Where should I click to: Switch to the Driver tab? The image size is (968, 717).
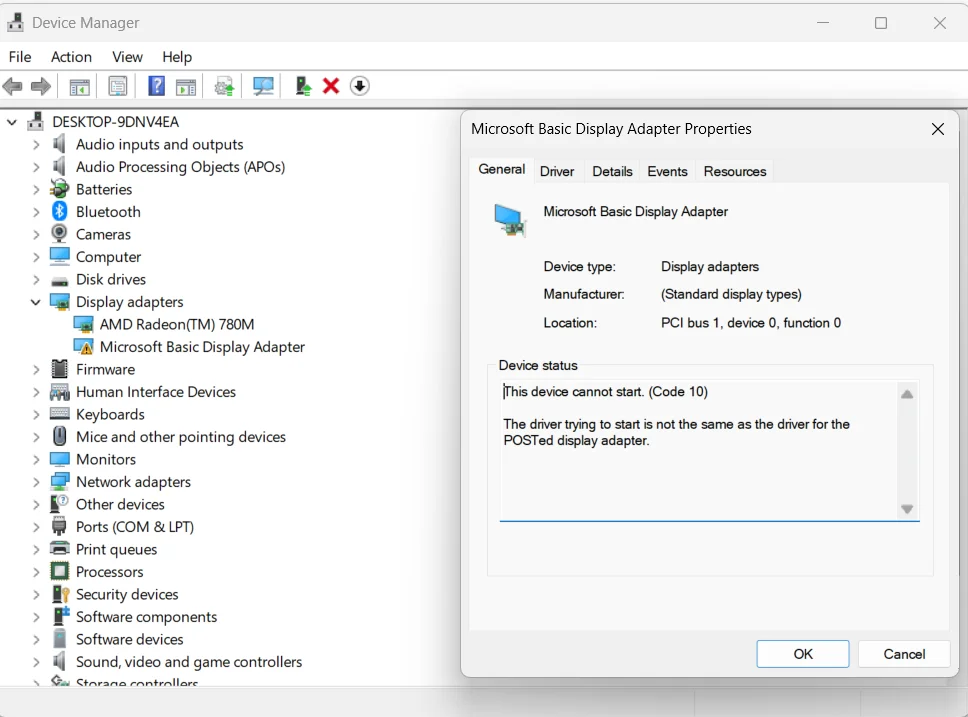click(x=557, y=171)
